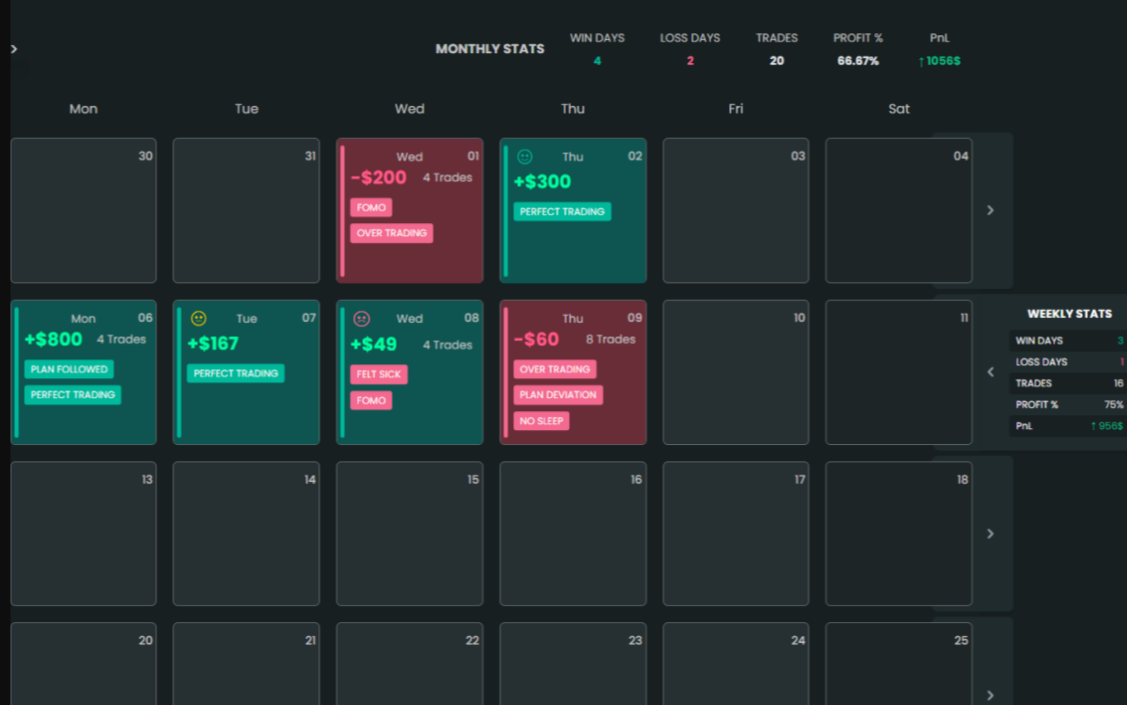The width and height of the screenshot is (1127, 705).
Task: Click the yellow mood emoji on Tue 07
Action: 198,318
